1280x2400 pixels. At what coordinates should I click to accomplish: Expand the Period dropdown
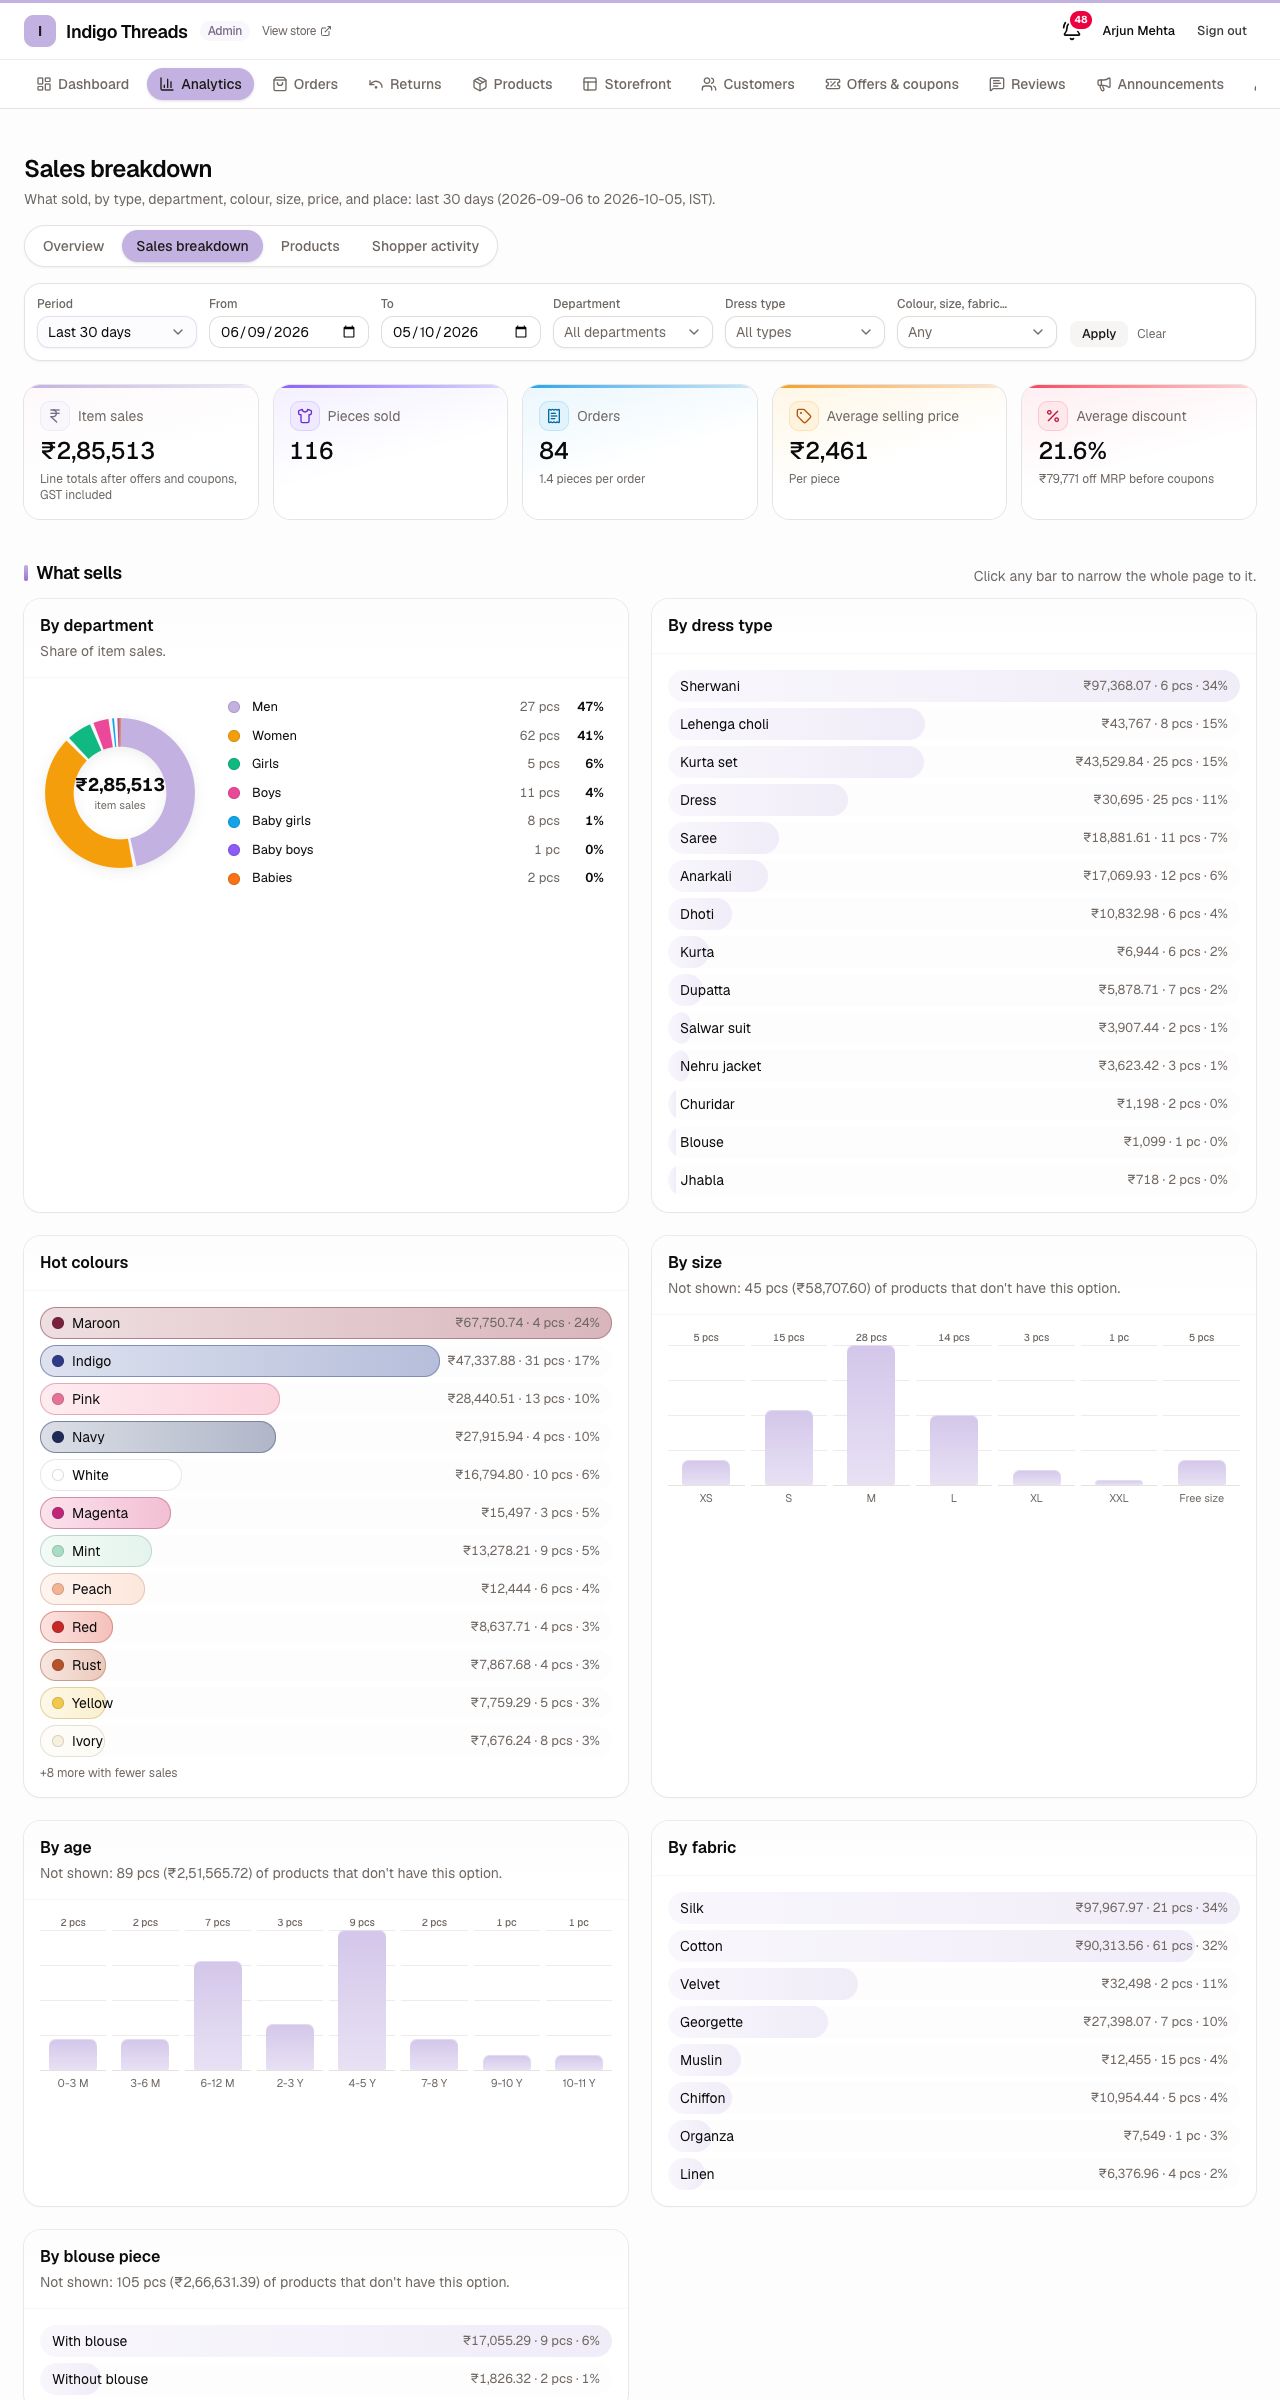click(116, 332)
